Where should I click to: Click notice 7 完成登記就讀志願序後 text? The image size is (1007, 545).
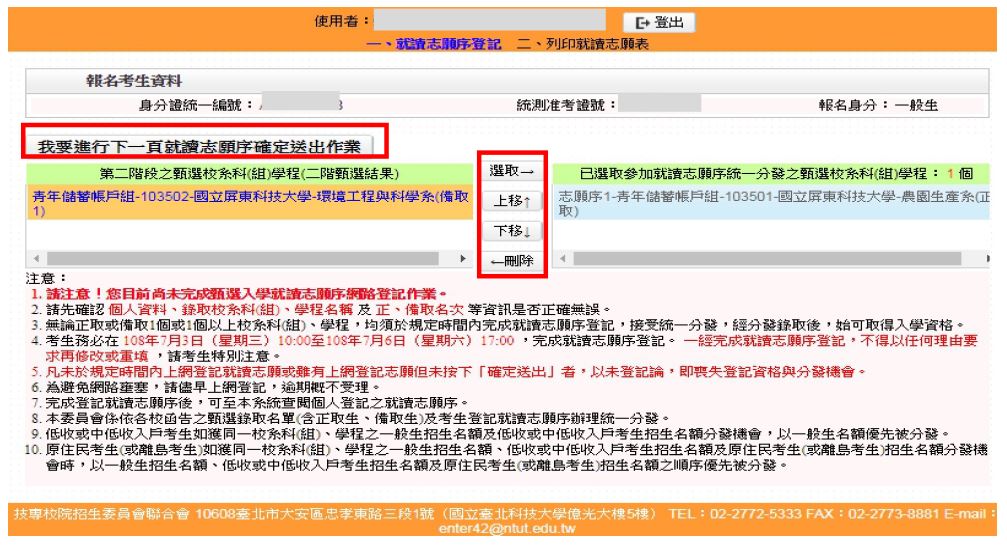pyautogui.click(x=256, y=402)
